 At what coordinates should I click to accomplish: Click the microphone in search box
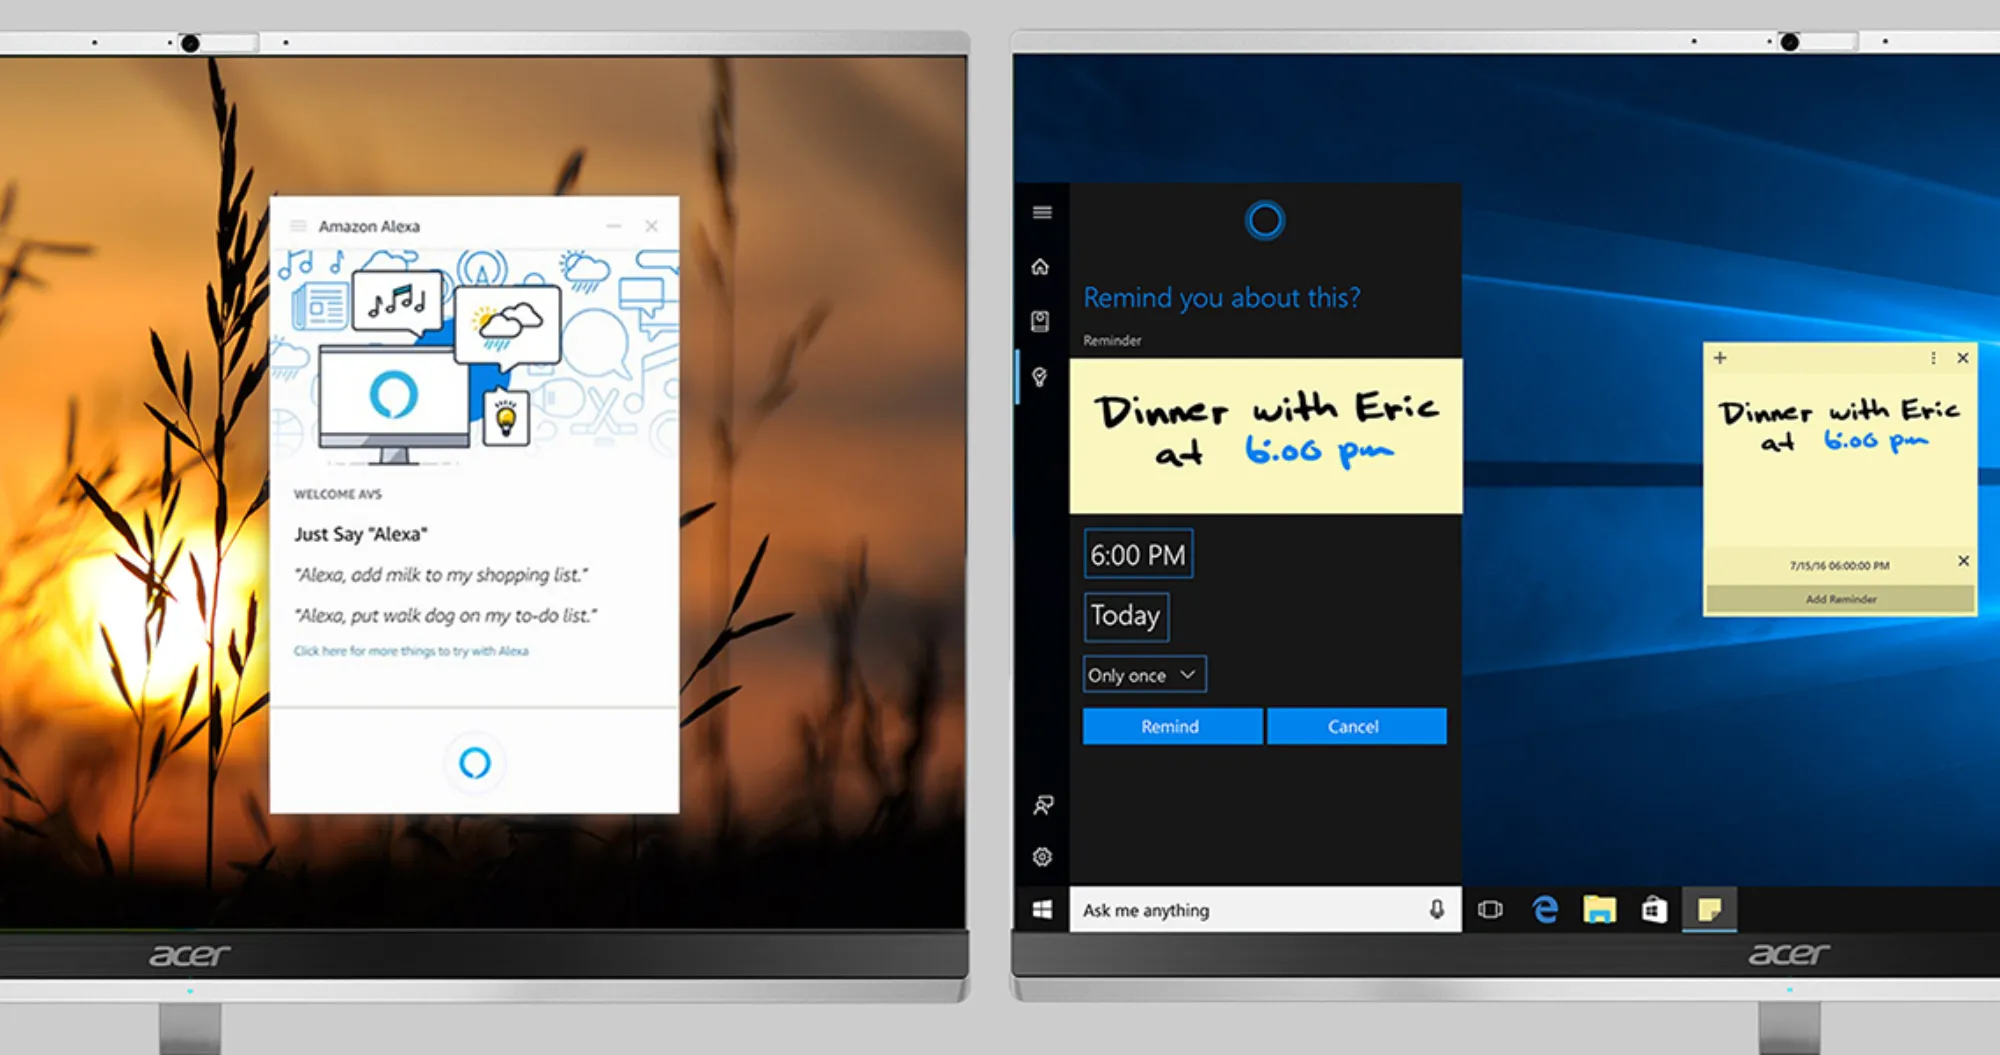click(1436, 910)
